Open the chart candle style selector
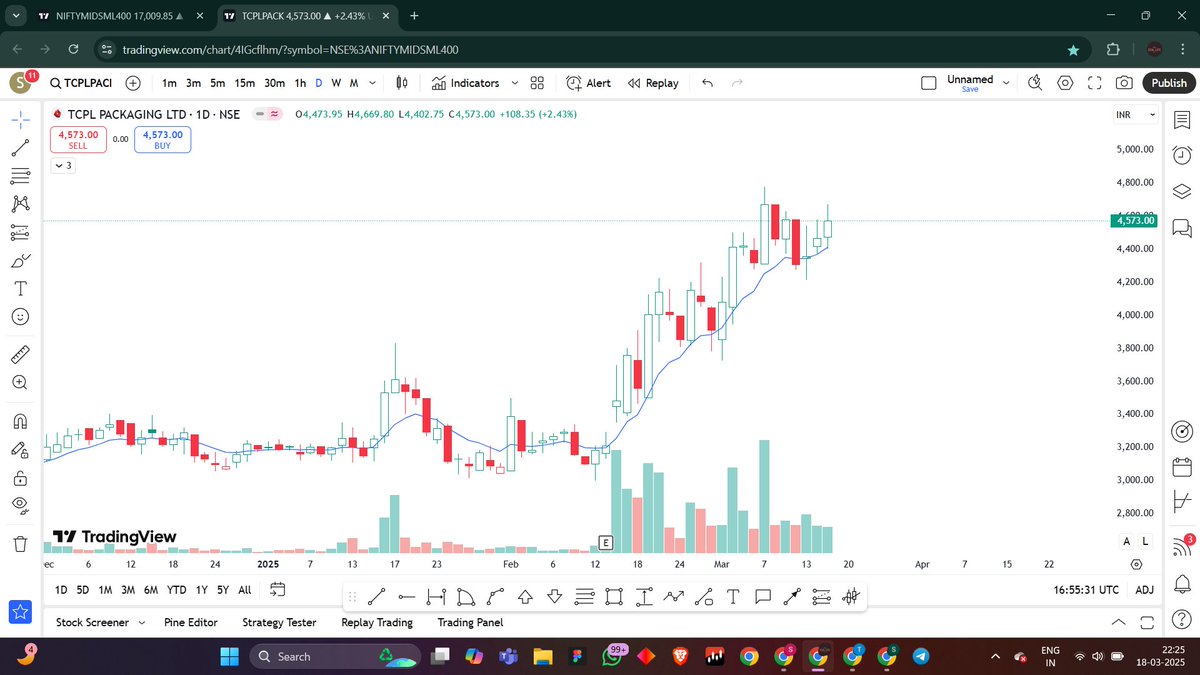This screenshot has height=675, width=1200. 401,83
